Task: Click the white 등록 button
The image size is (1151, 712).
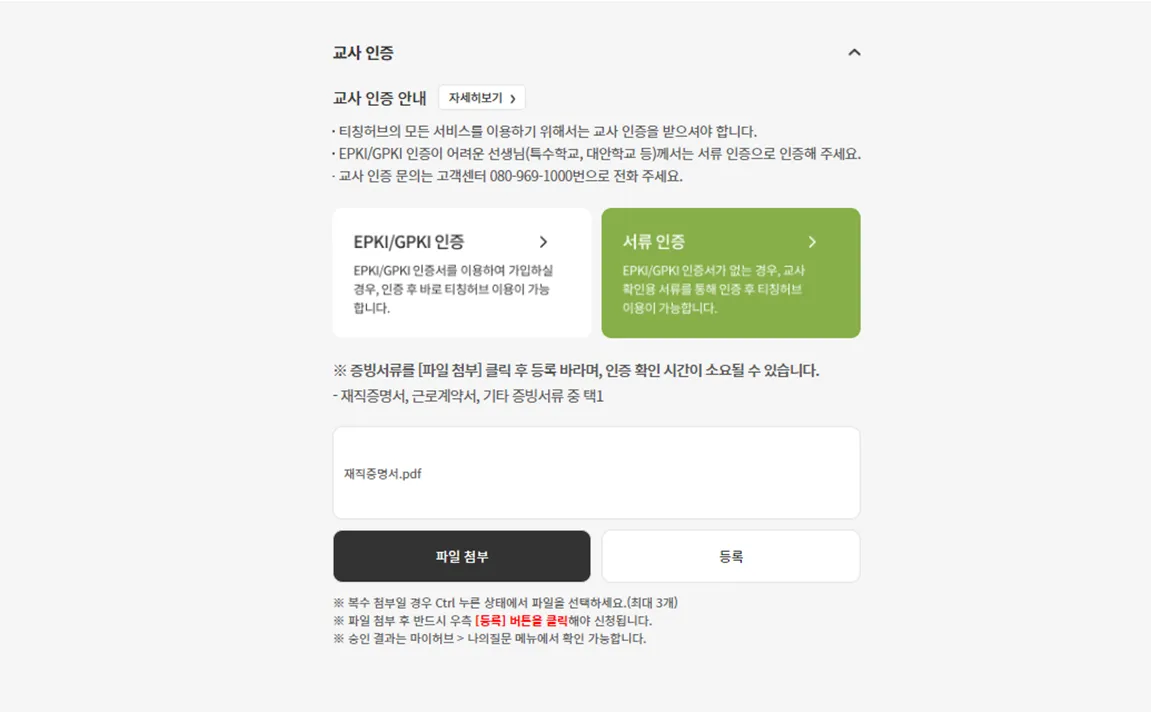Action: point(731,556)
